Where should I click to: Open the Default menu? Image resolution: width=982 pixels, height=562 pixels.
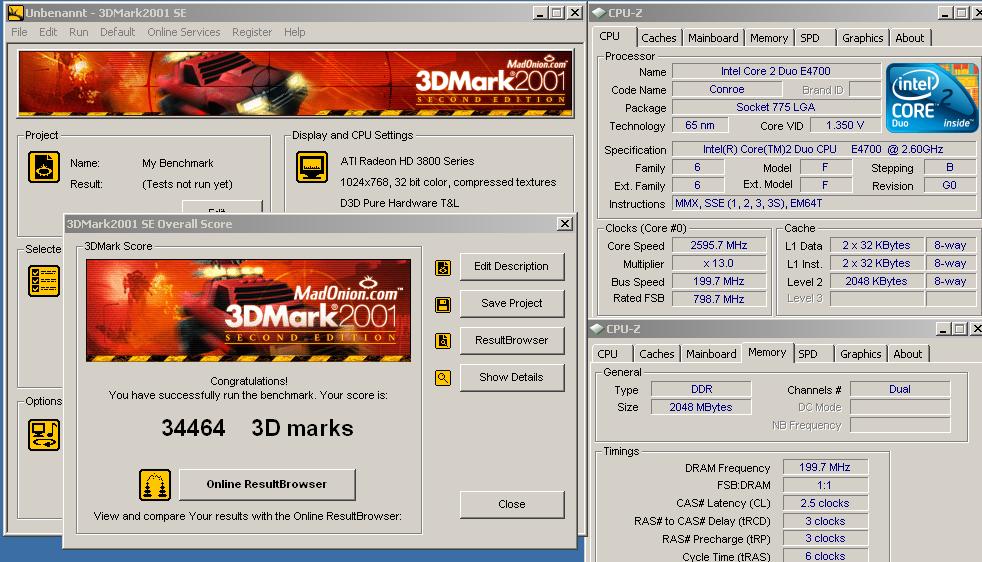coord(117,32)
